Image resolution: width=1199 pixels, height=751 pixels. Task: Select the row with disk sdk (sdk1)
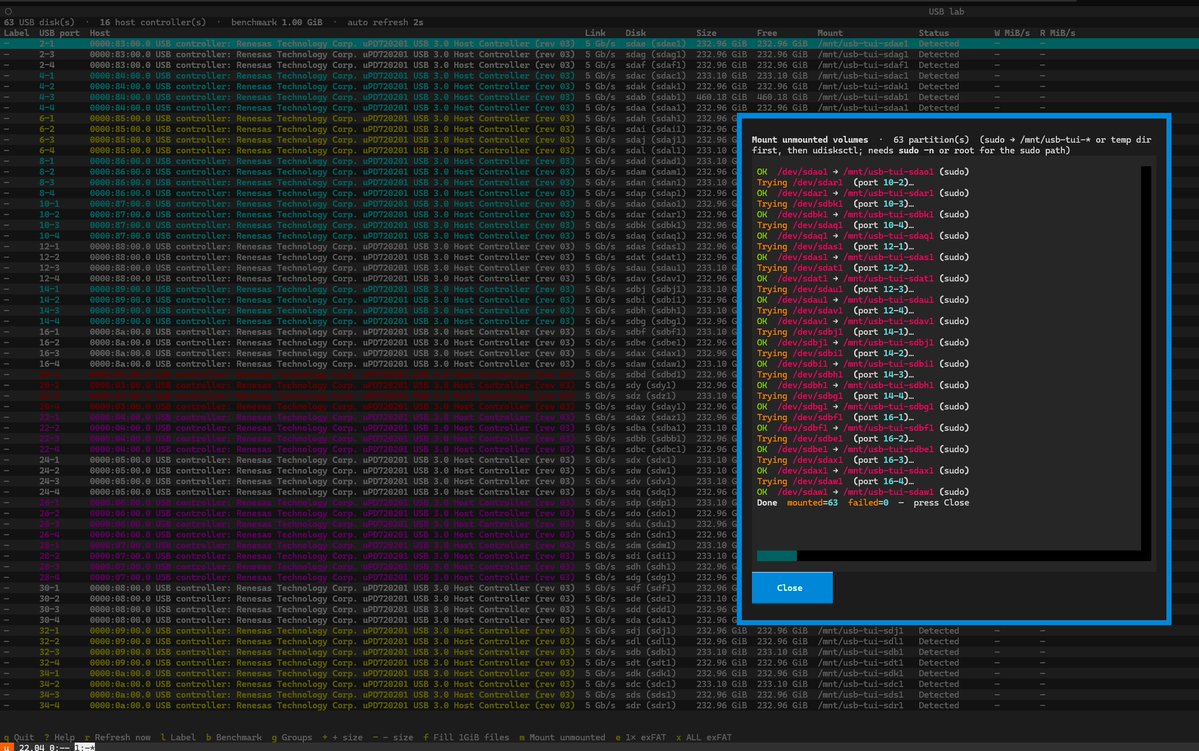[x=600, y=674]
